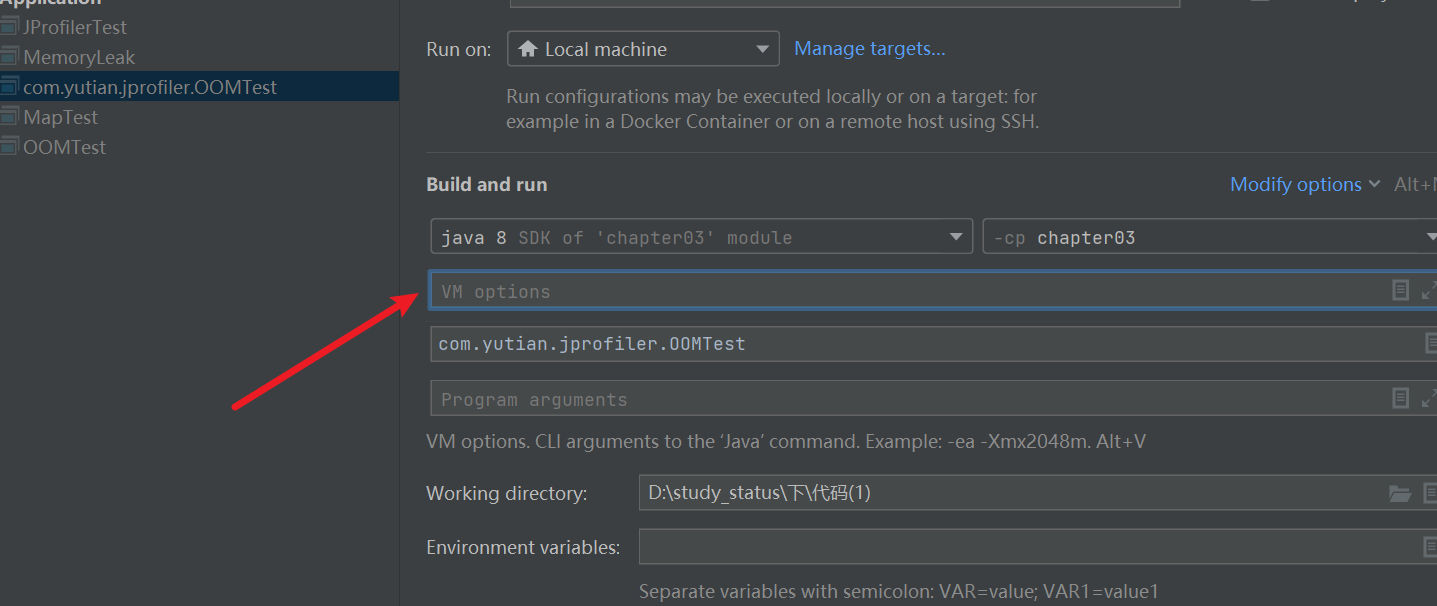Select the JProfilerTest configuration
Viewport: 1437px width, 606px height.
[75, 27]
